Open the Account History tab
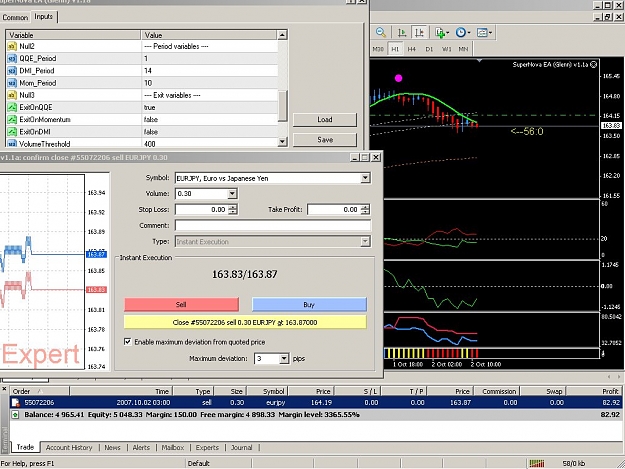This screenshot has height=469, width=625. click(x=69, y=447)
